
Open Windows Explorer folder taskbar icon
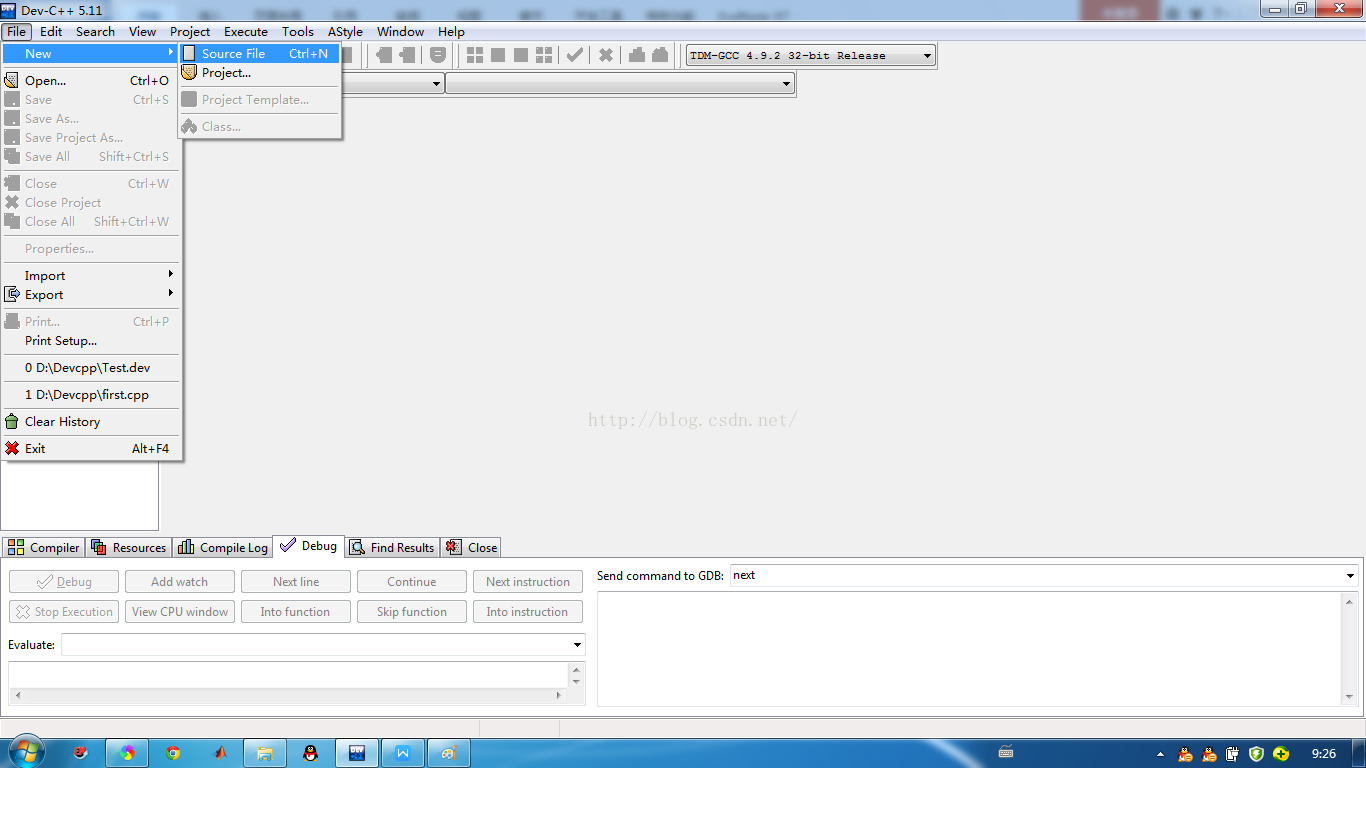pos(265,753)
